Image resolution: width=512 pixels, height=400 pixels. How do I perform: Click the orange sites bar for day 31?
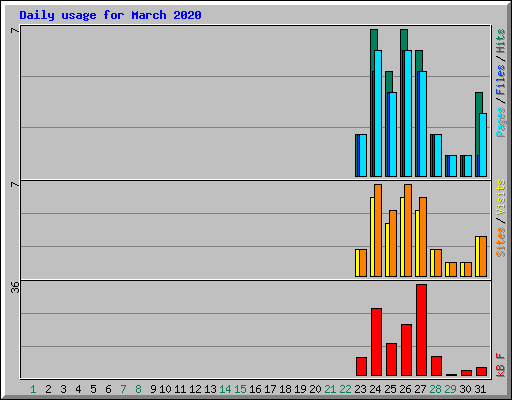483,256
